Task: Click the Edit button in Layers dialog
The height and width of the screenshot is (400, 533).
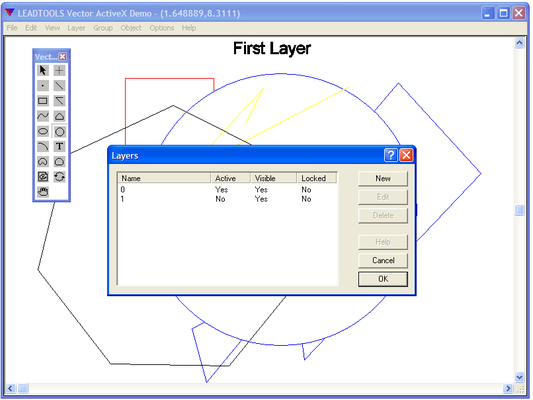Action: pos(383,197)
